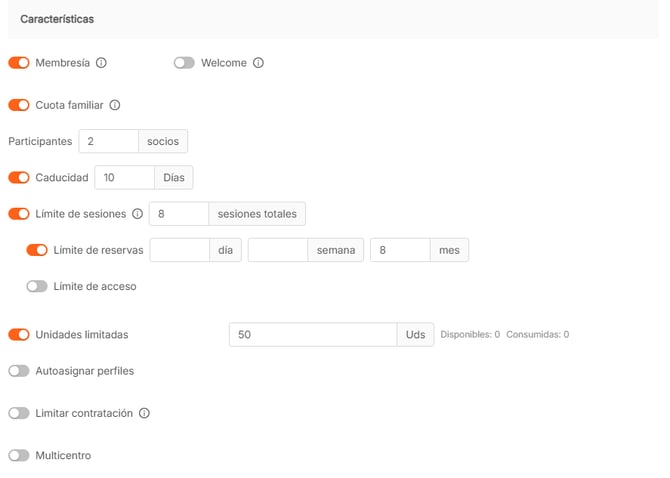This screenshot has width=670, height=478.
Task: Click the Unidades limitadas Uds field
Action: (x=312, y=335)
